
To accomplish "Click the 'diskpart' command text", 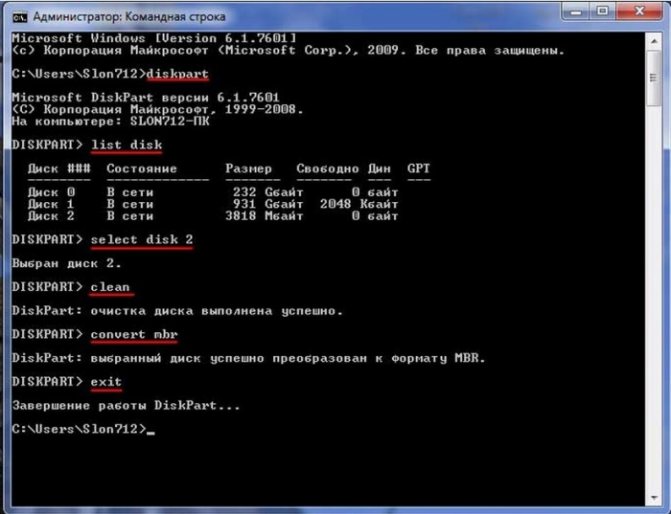I will [x=177, y=74].
